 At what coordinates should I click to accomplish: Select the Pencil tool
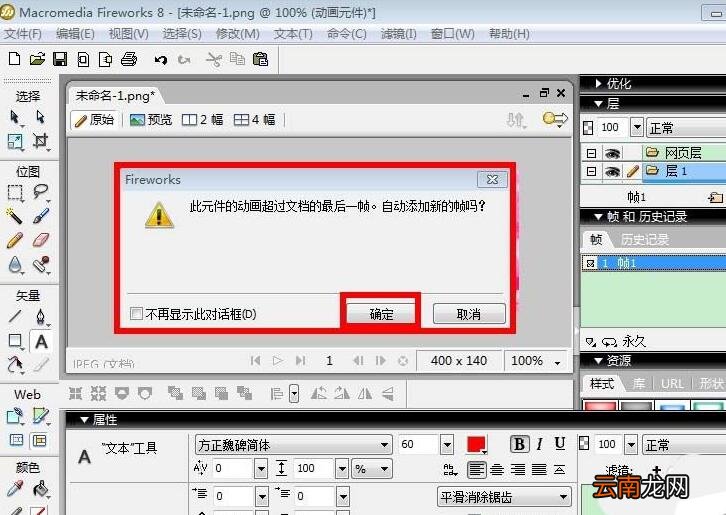point(15,240)
